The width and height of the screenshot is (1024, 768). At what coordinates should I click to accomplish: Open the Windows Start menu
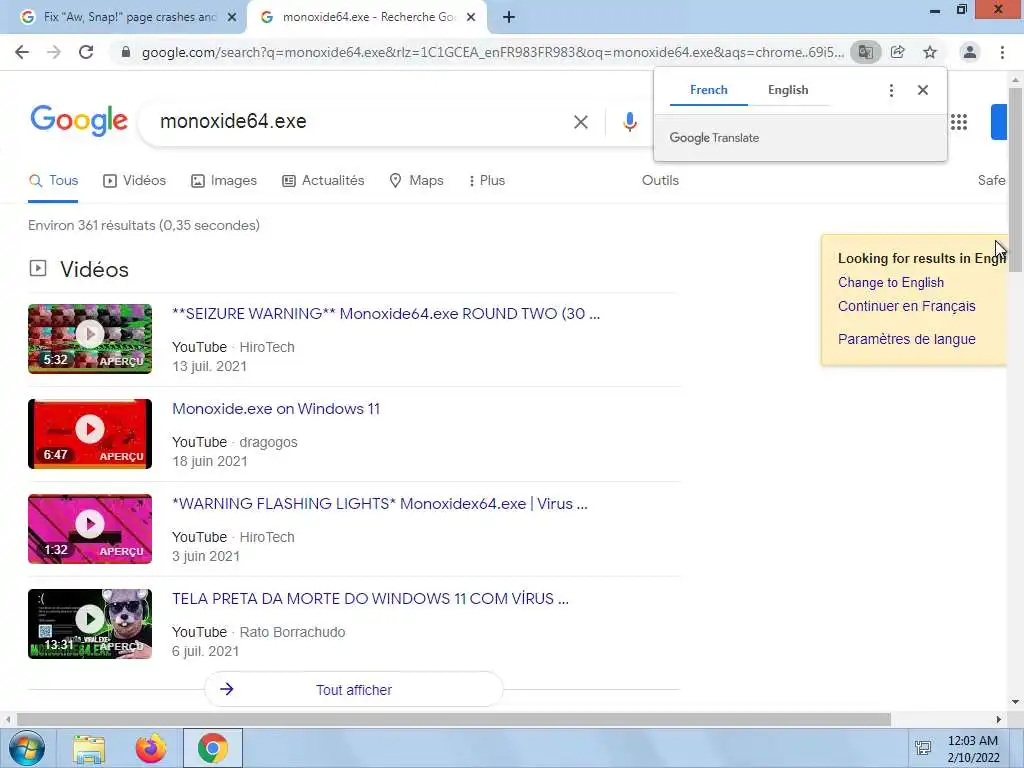[x=27, y=748]
